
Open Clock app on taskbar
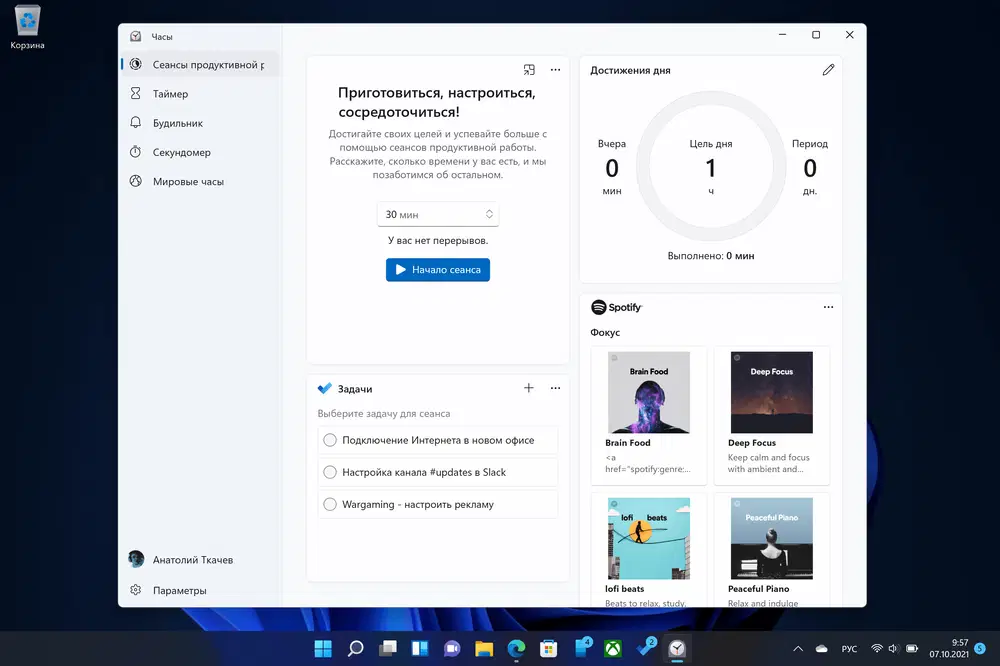coord(677,649)
